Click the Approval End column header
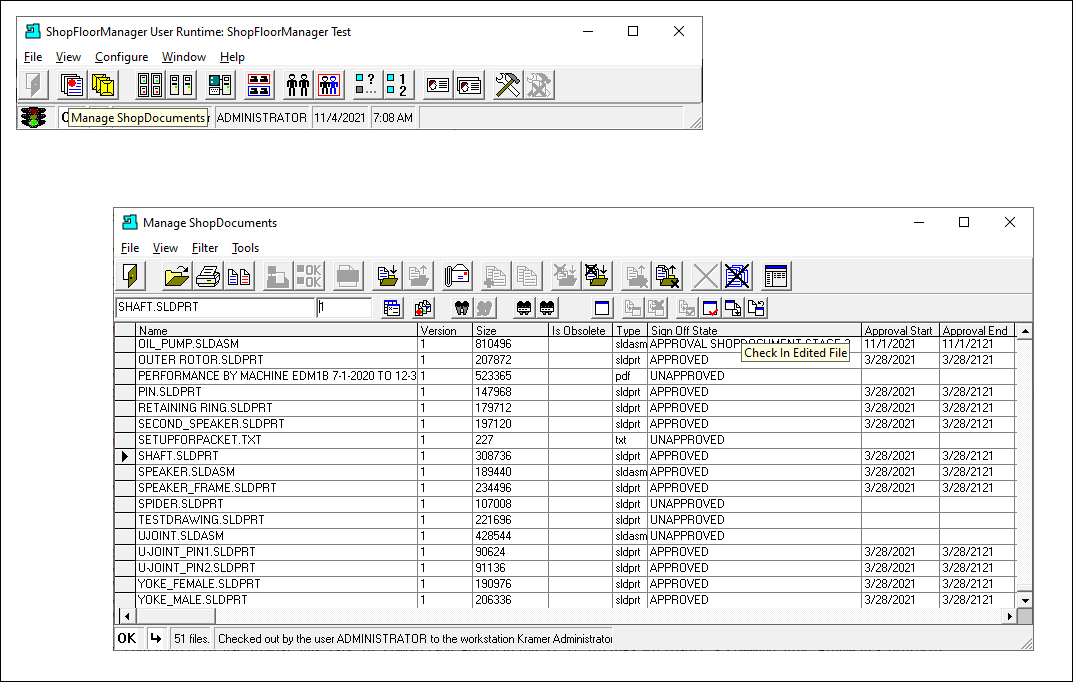 pyautogui.click(x=977, y=330)
